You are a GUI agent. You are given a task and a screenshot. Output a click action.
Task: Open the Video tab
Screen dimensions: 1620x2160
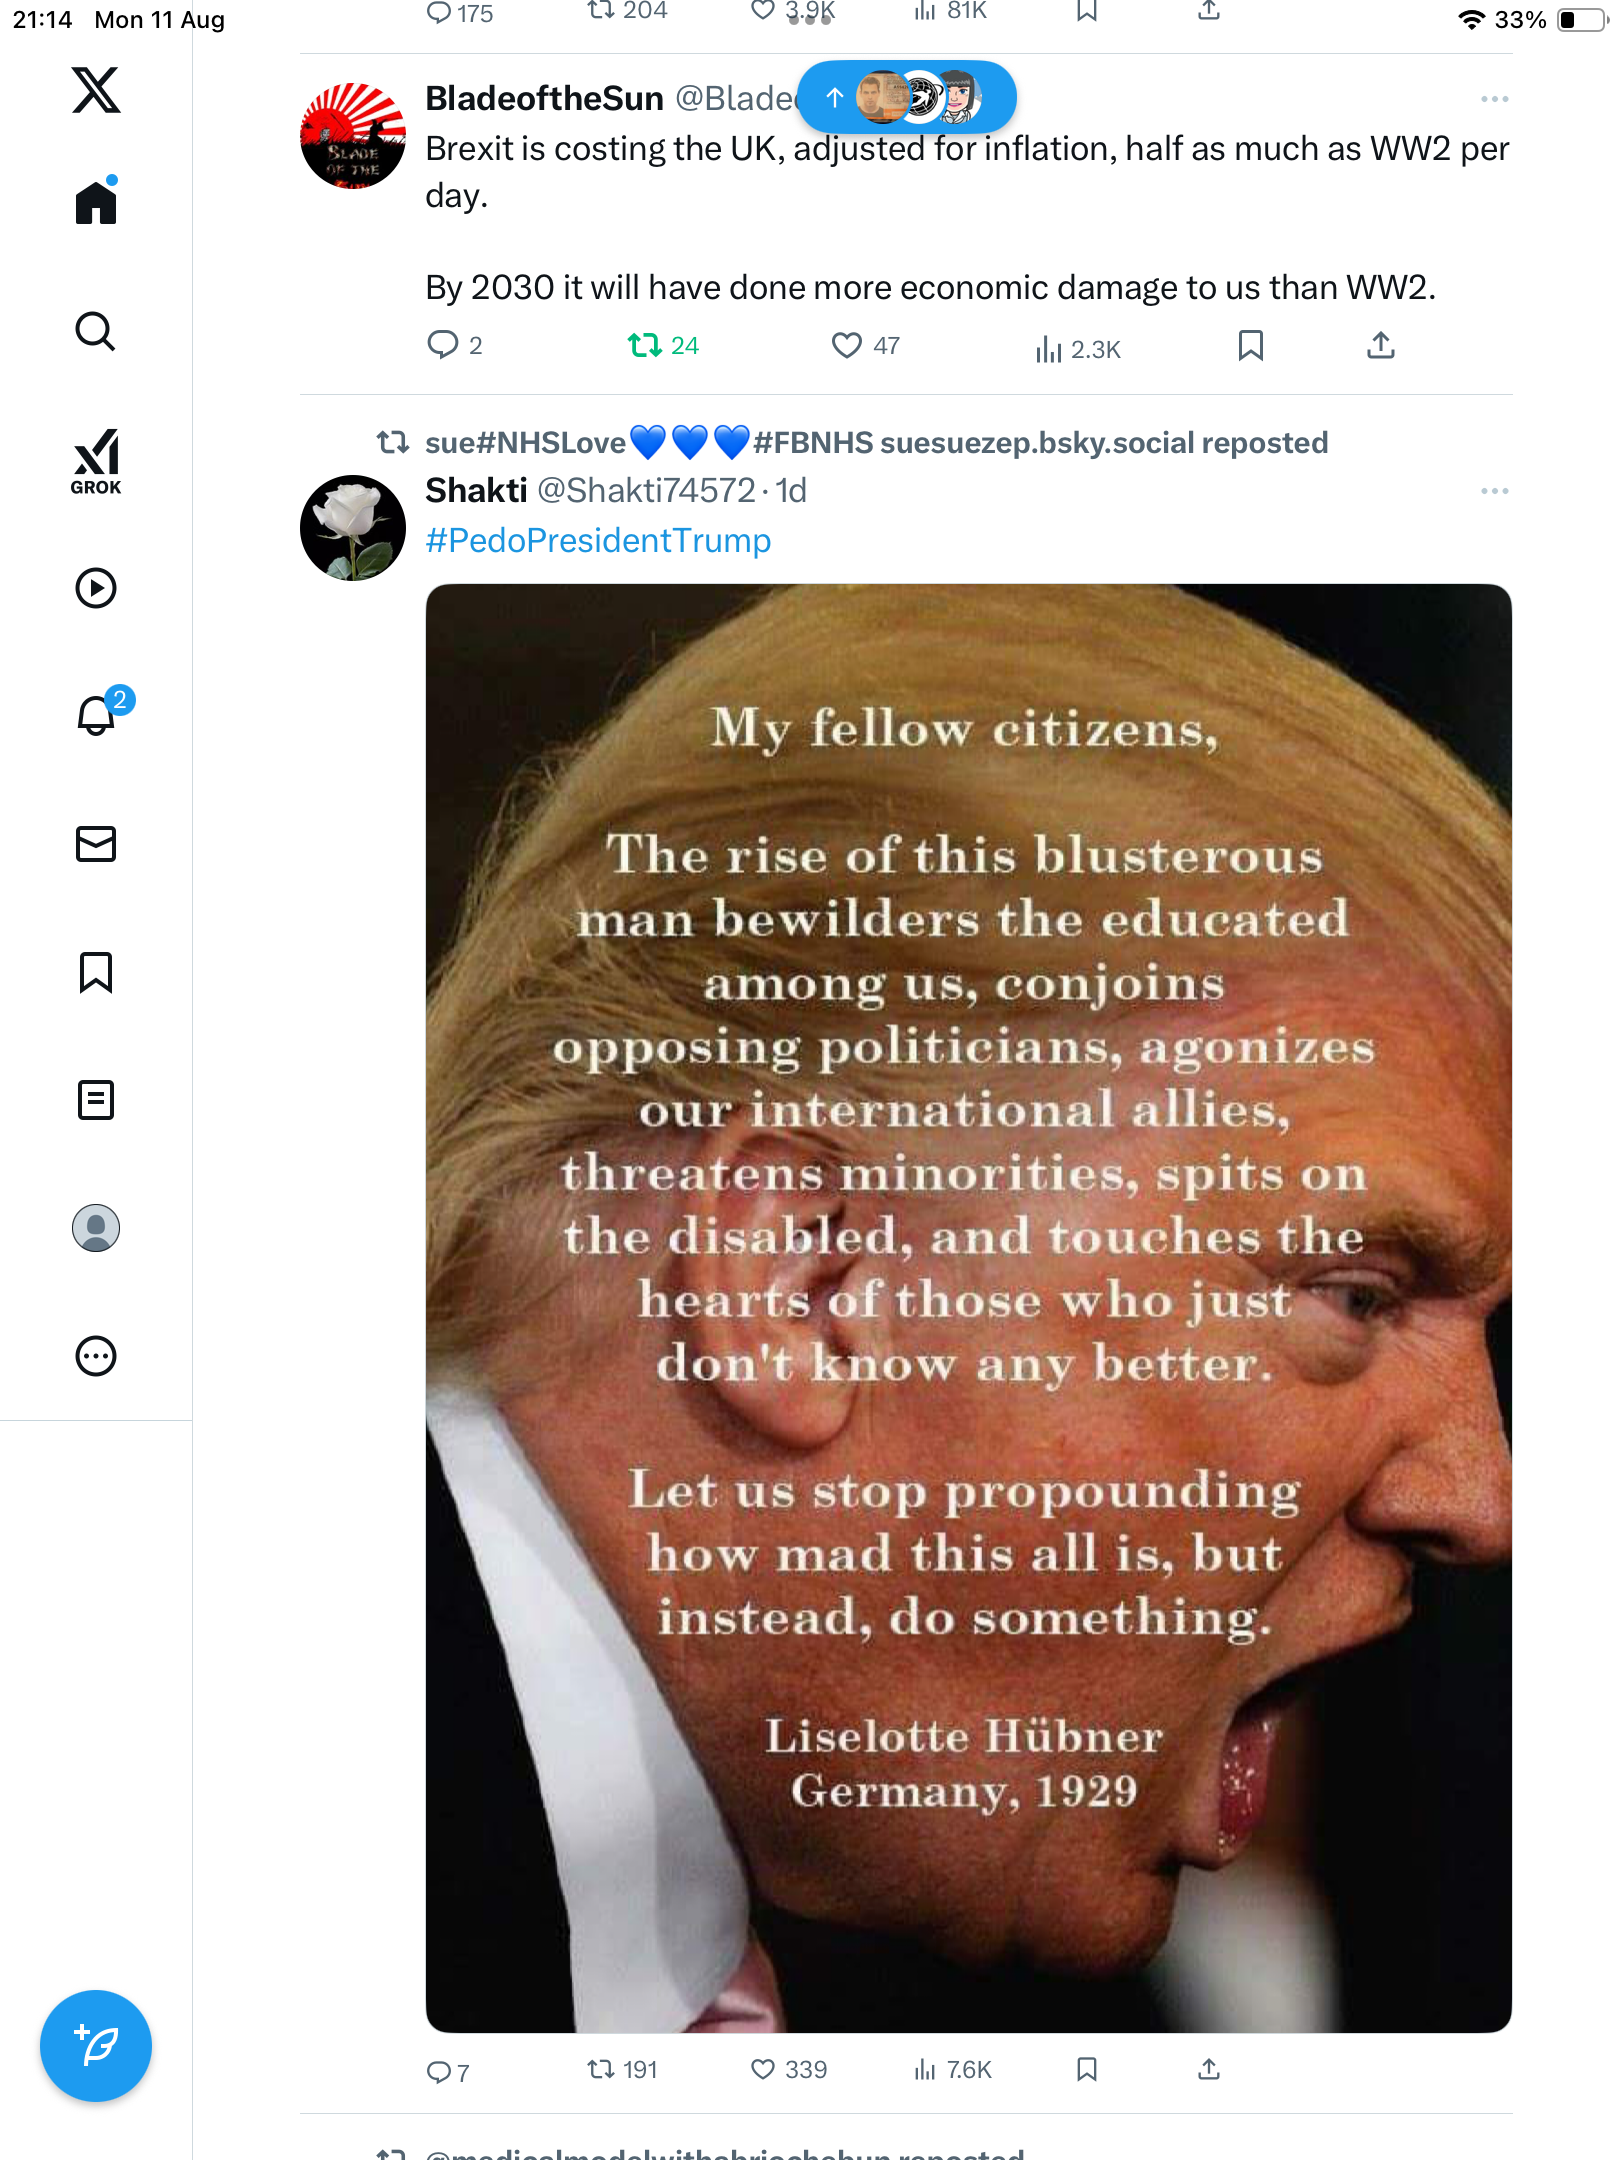tap(96, 588)
